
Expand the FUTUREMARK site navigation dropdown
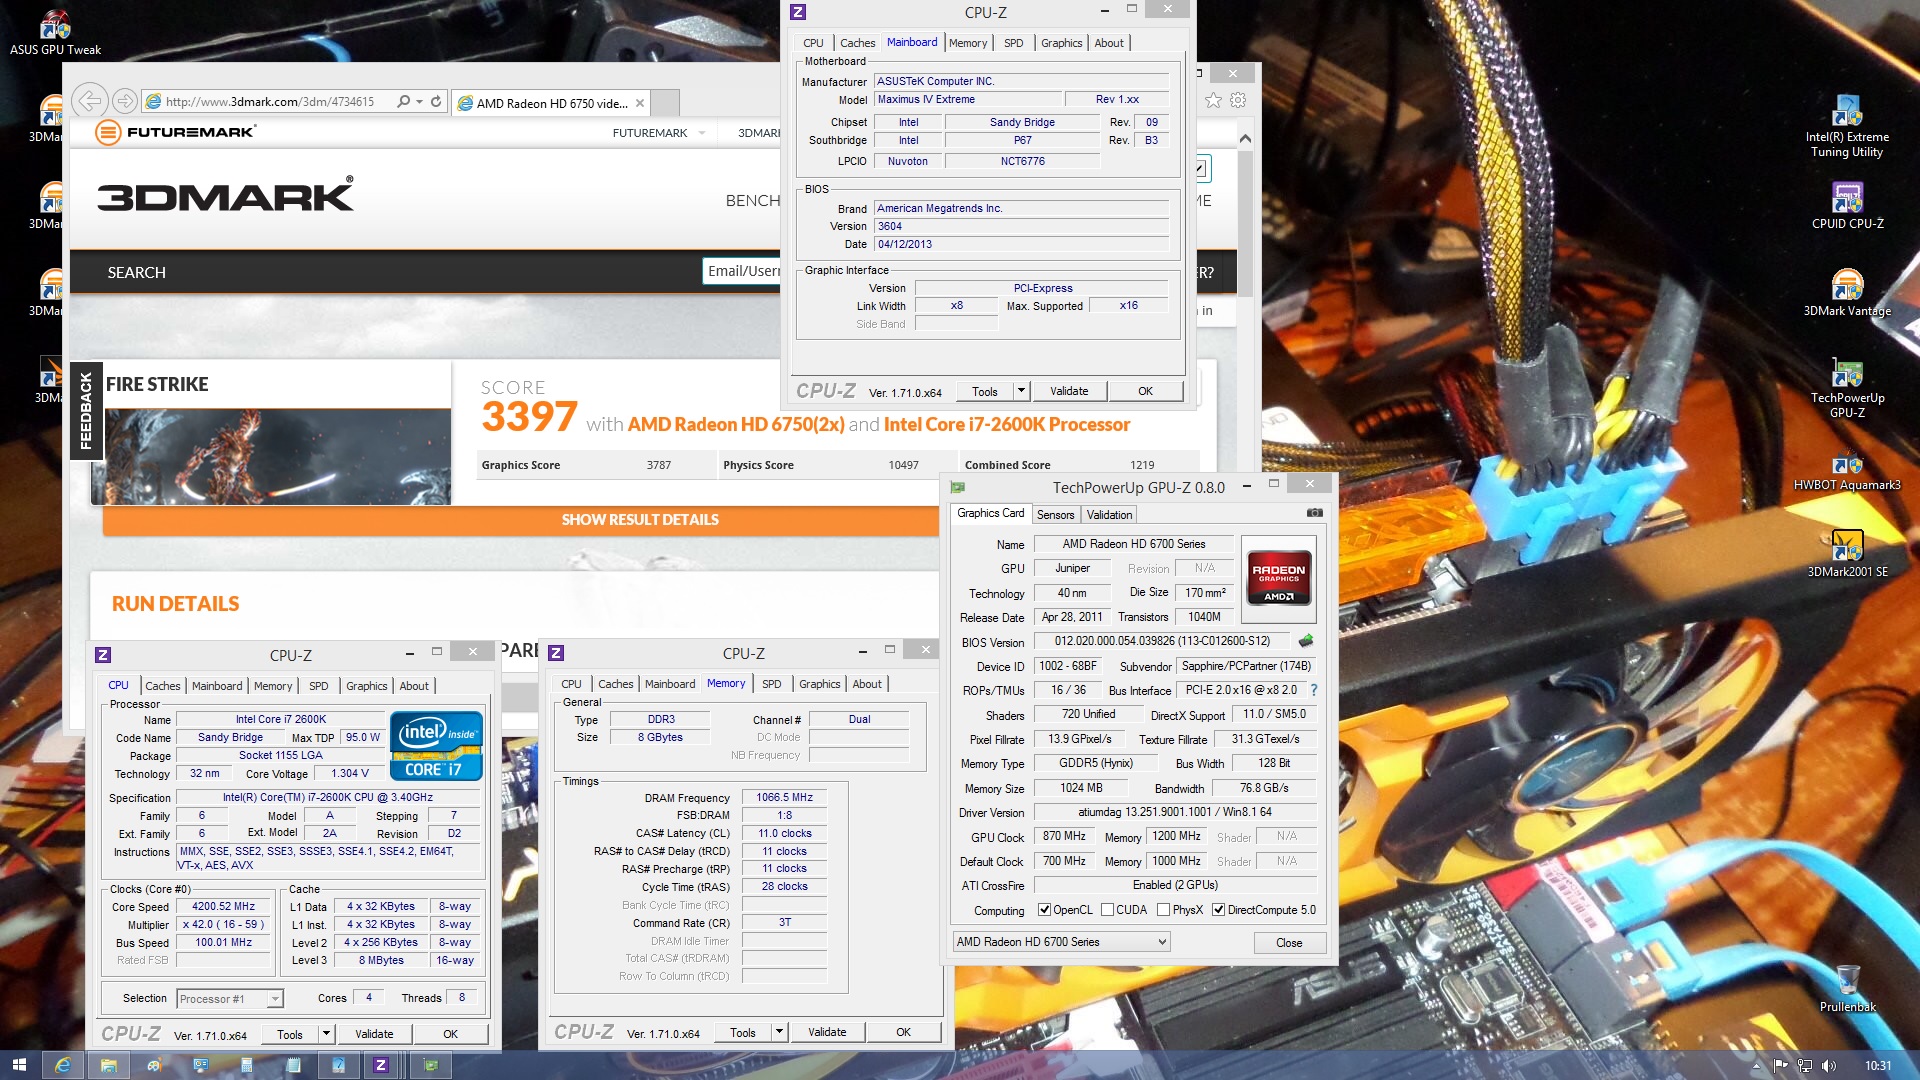tap(702, 133)
